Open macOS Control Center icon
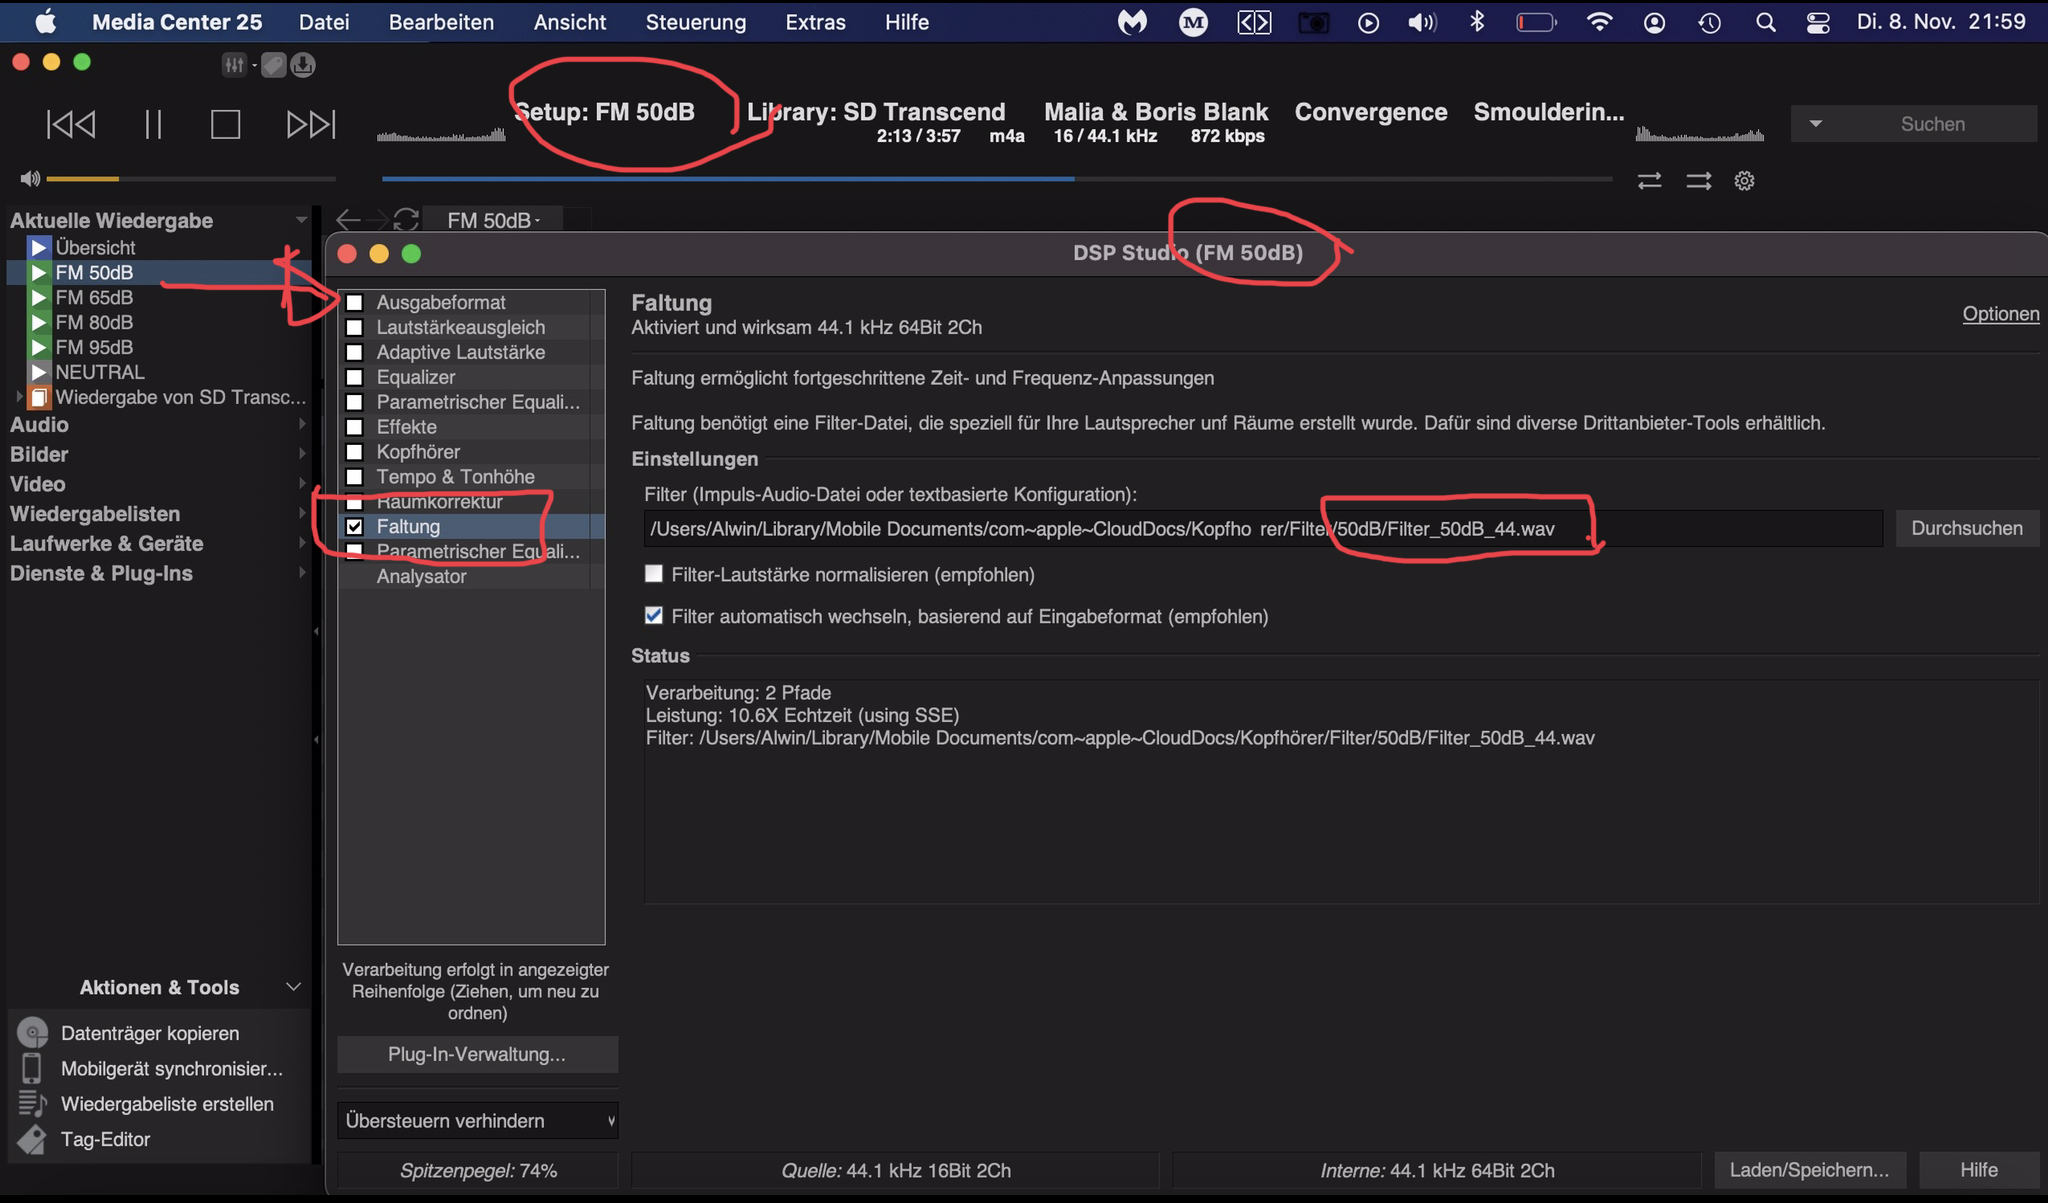 (x=1818, y=22)
